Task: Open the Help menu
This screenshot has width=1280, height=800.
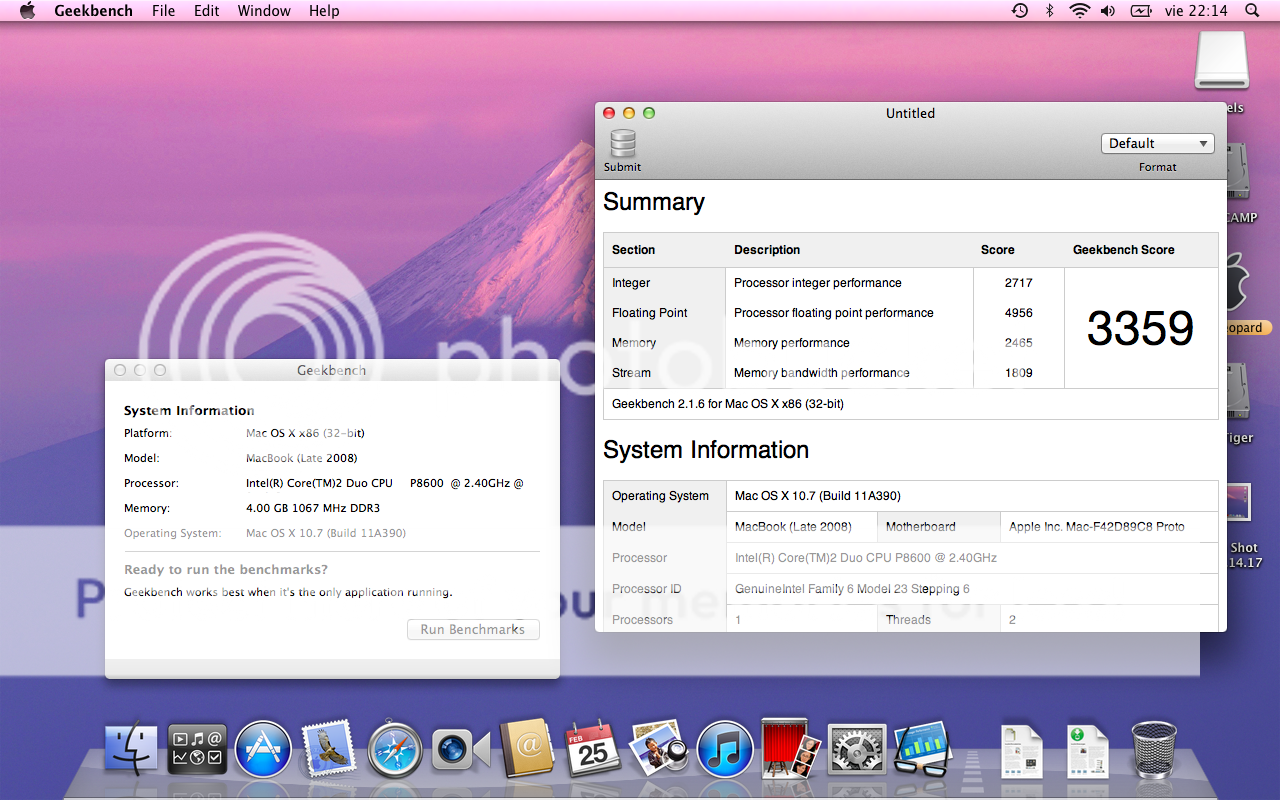Action: pos(324,11)
